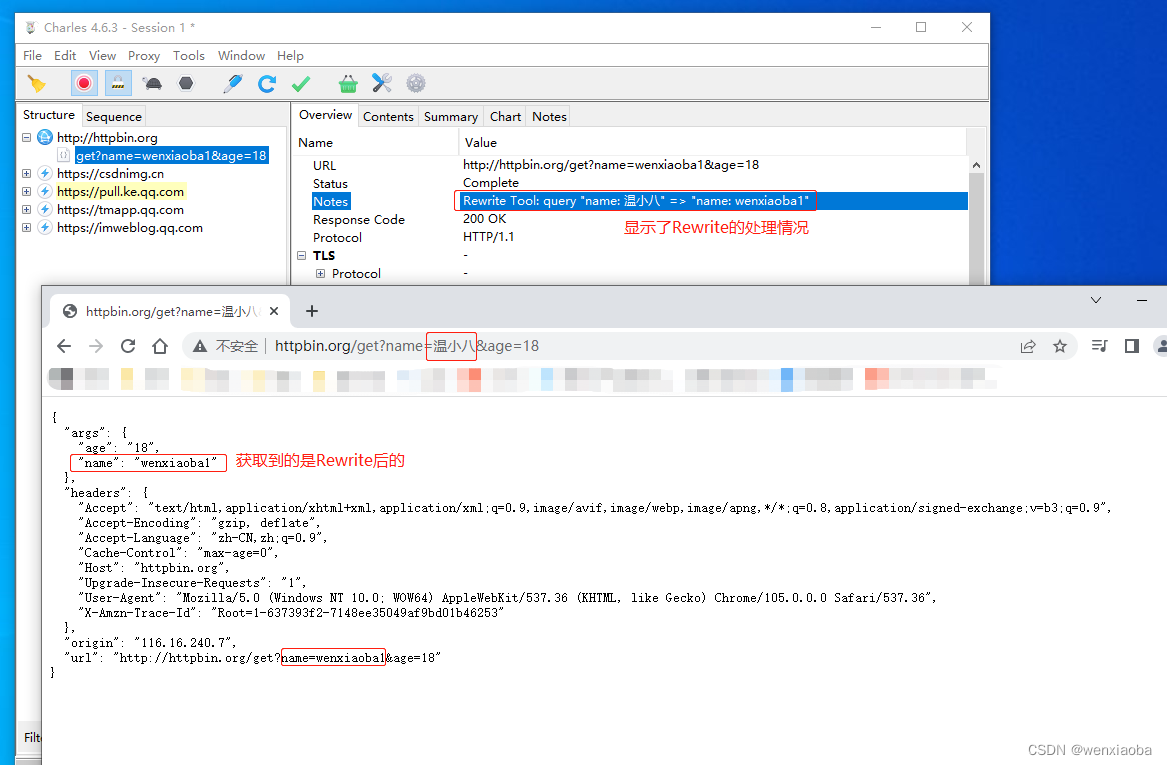Select the http://httpbin.org host entry
The width and height of the screenshot is (1167, 765).
[x=107, y=138]
